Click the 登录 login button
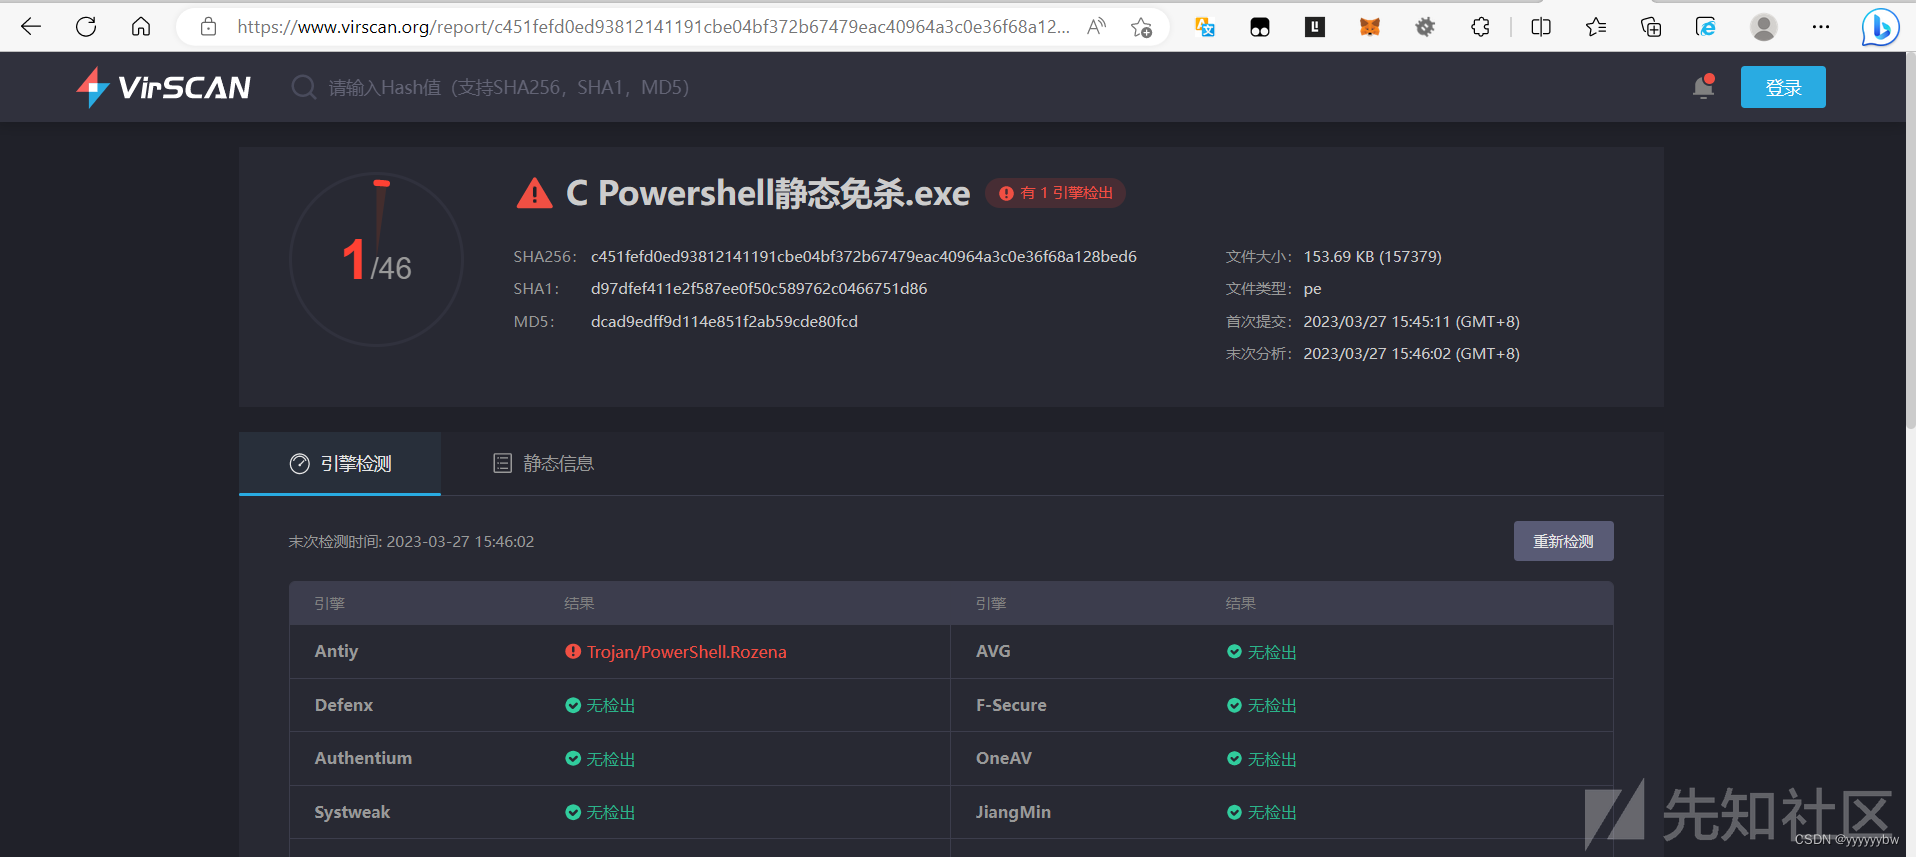 (x=1783, y=87)
